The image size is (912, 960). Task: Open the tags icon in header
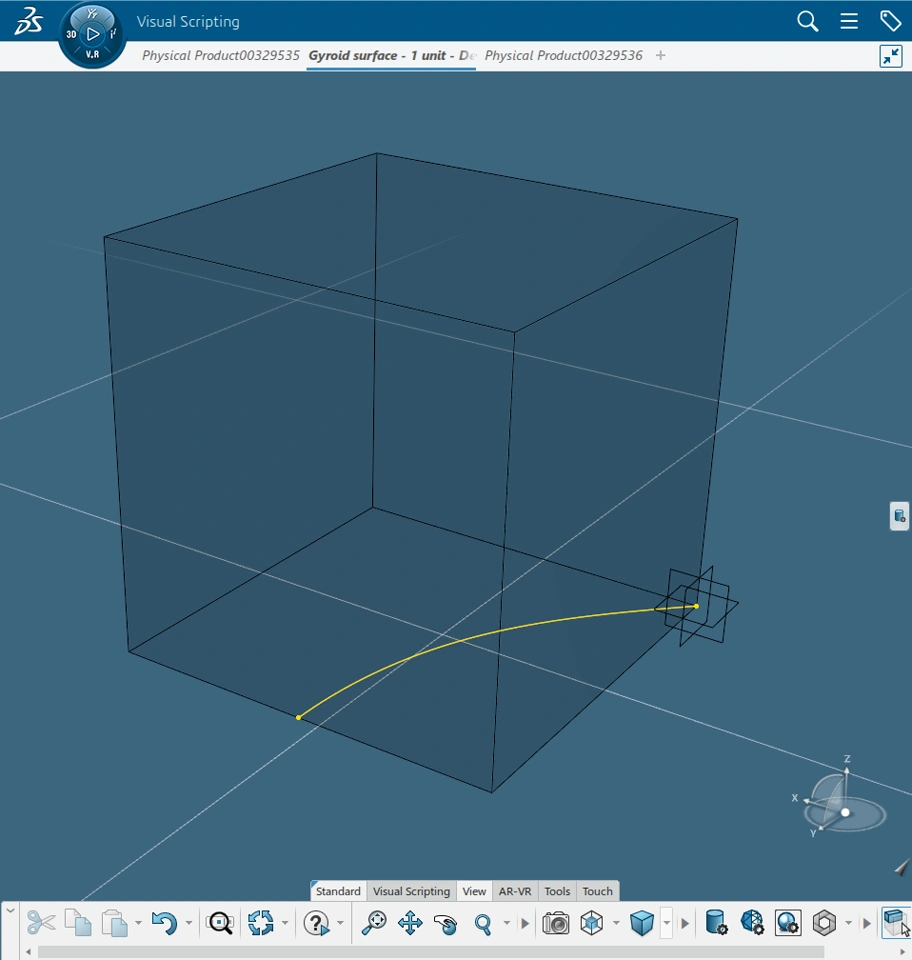pos(890,21)
